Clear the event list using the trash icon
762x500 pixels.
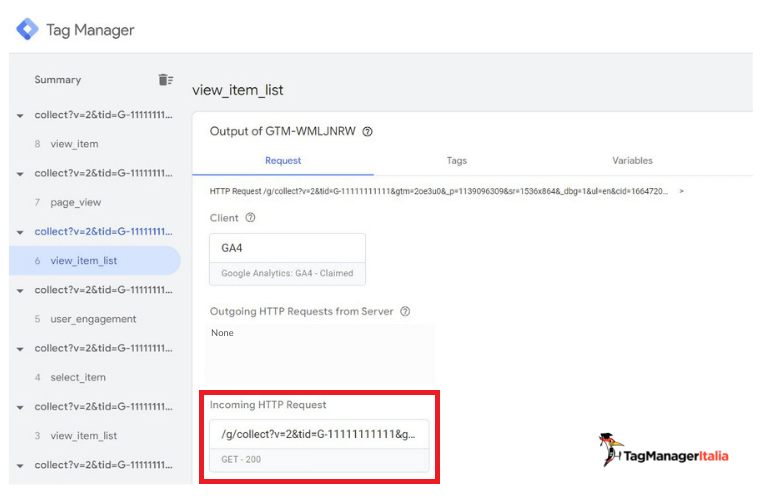click(166, 80)
